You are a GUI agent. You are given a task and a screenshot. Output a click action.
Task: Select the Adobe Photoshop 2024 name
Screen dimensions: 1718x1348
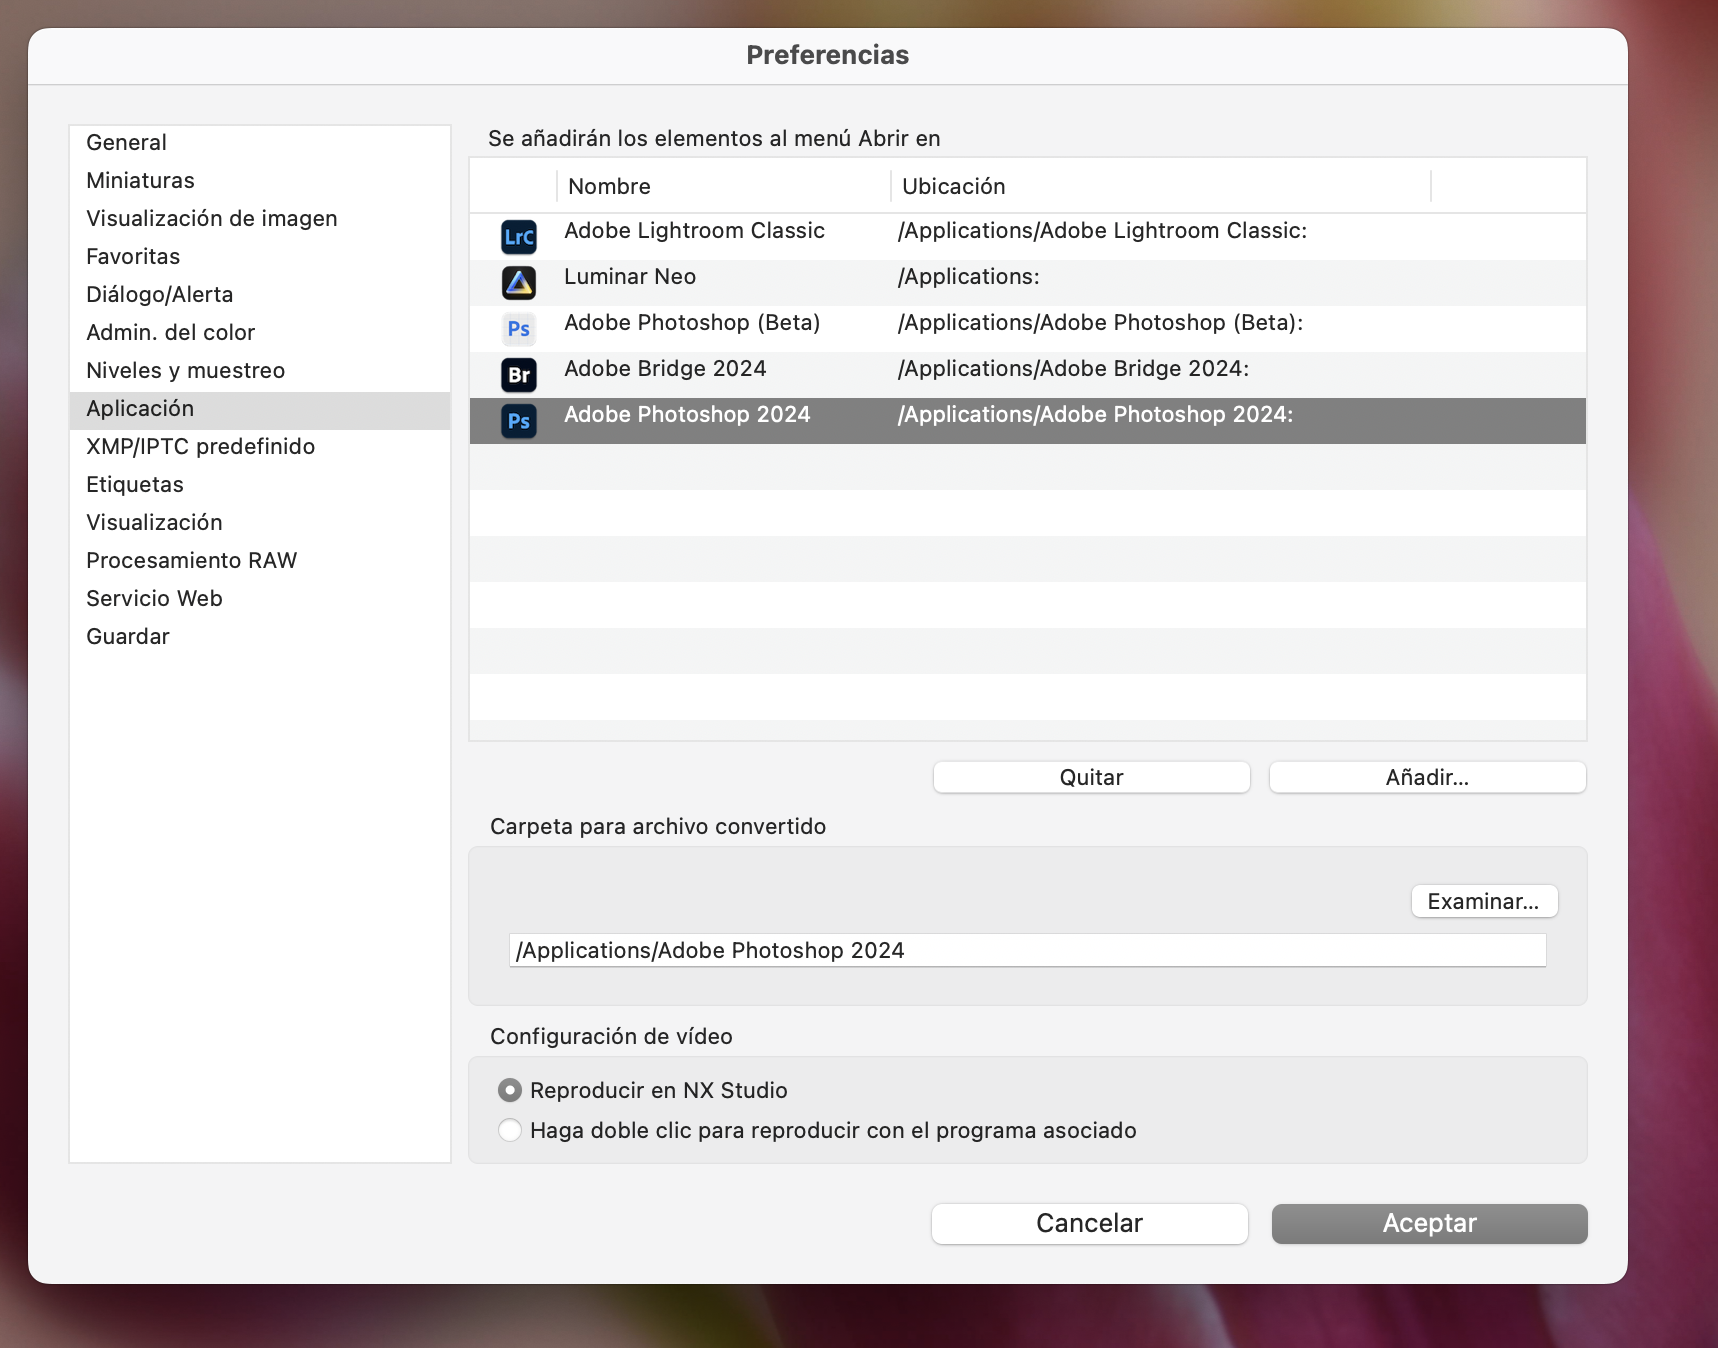click(687, 415)
